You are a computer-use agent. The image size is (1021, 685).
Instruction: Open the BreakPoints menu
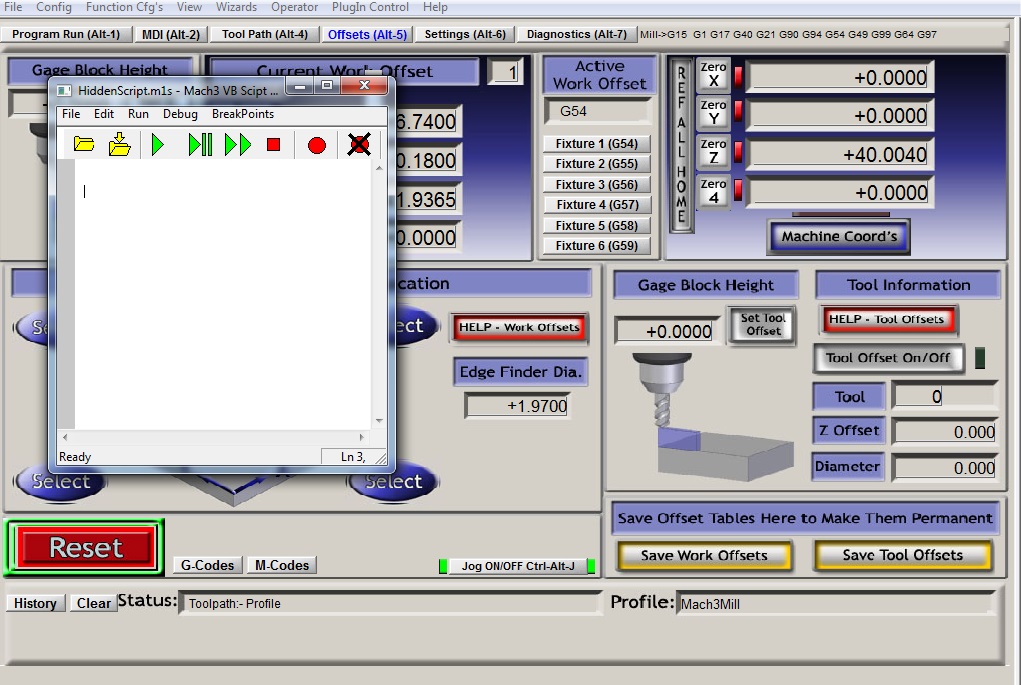[242, 114]
